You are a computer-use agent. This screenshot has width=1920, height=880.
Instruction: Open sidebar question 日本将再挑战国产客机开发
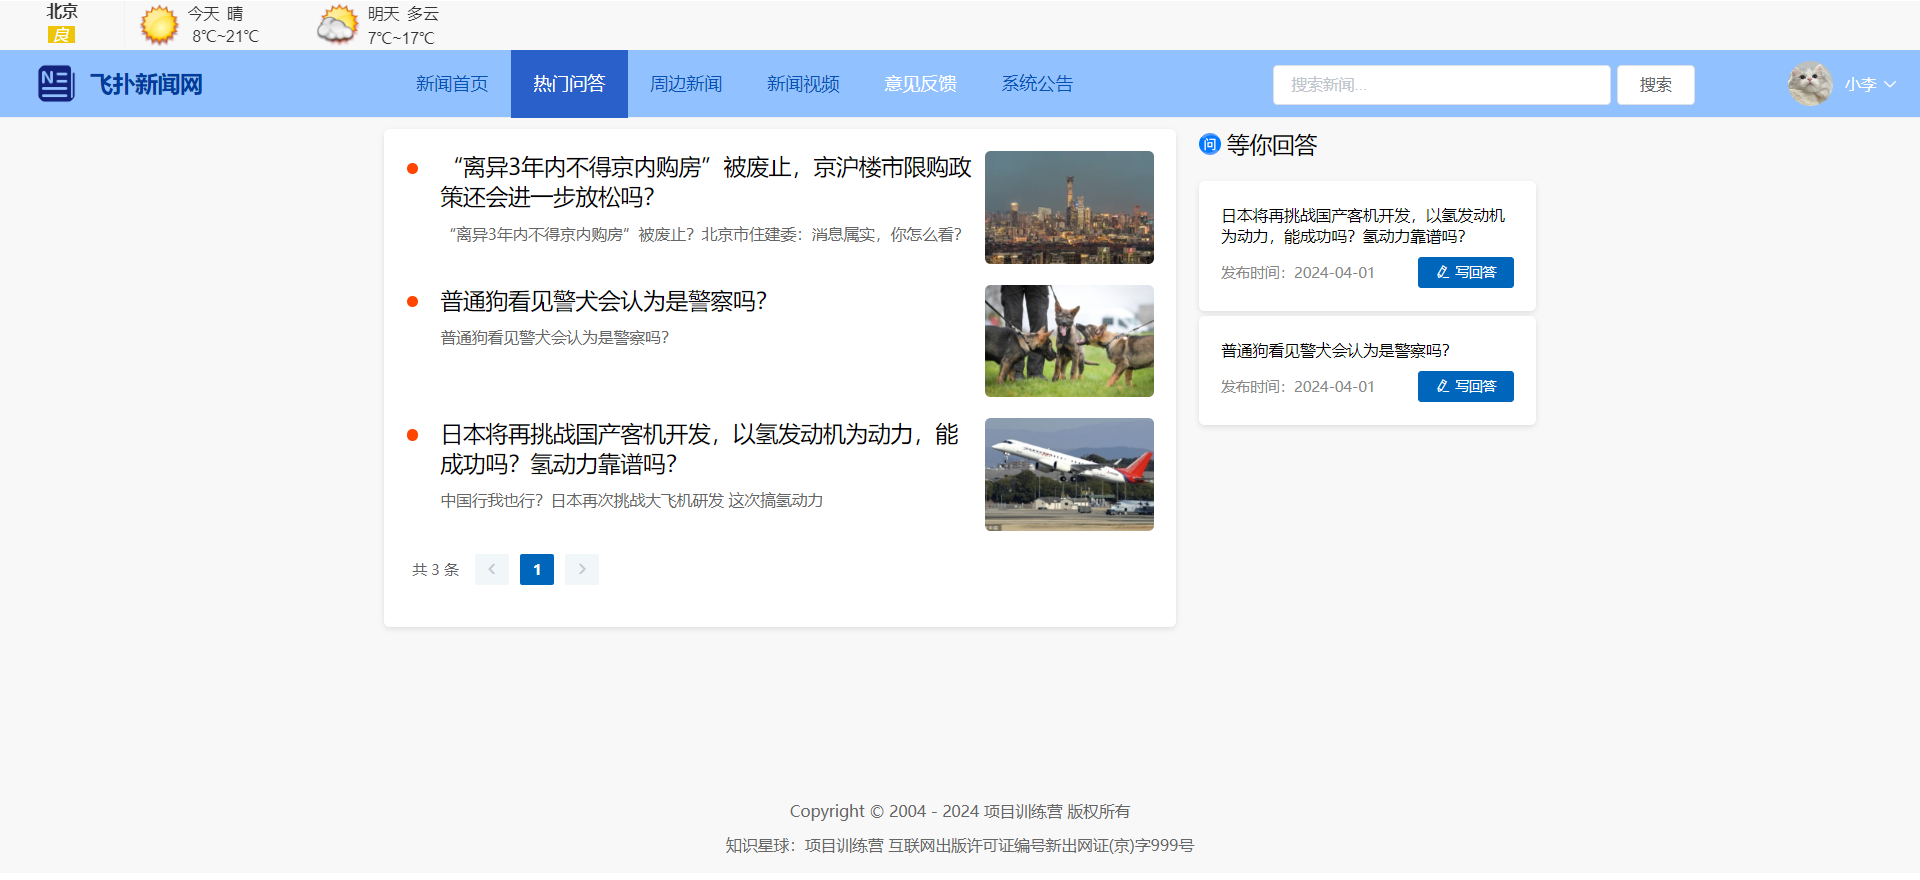point(1363,226)
